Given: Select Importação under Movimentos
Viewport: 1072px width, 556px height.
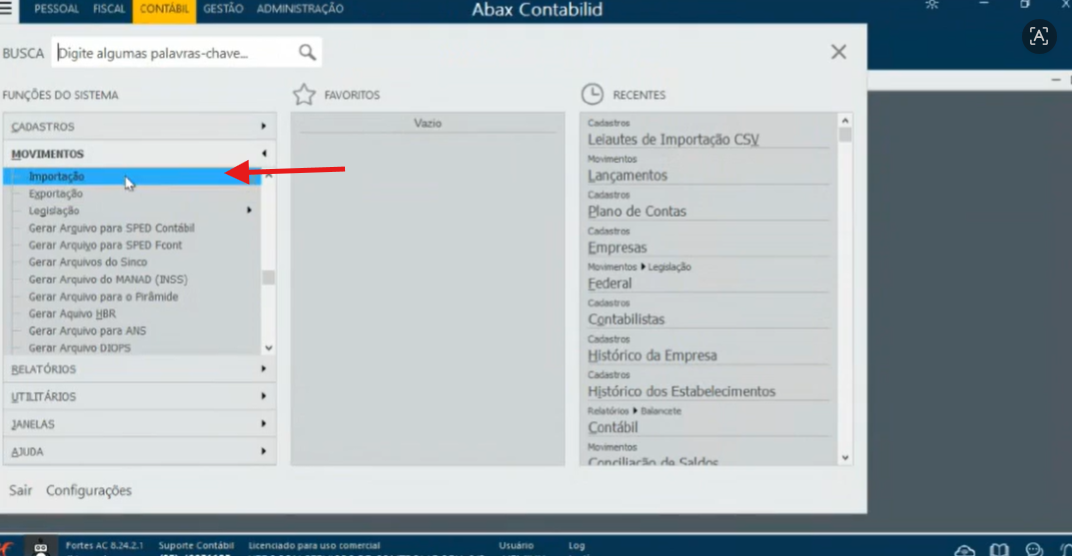Looking at the screenshot, I should coord(132,176).
